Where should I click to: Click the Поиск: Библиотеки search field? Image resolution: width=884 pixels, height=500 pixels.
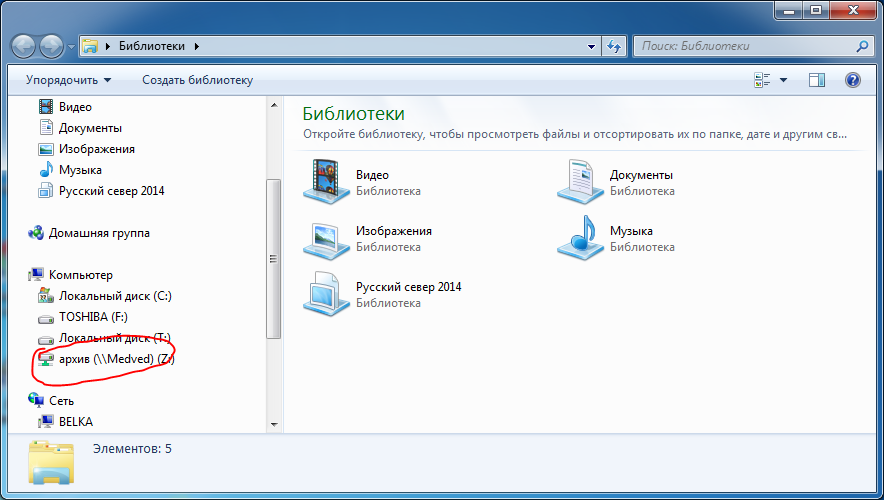click(x=745, y=46)
